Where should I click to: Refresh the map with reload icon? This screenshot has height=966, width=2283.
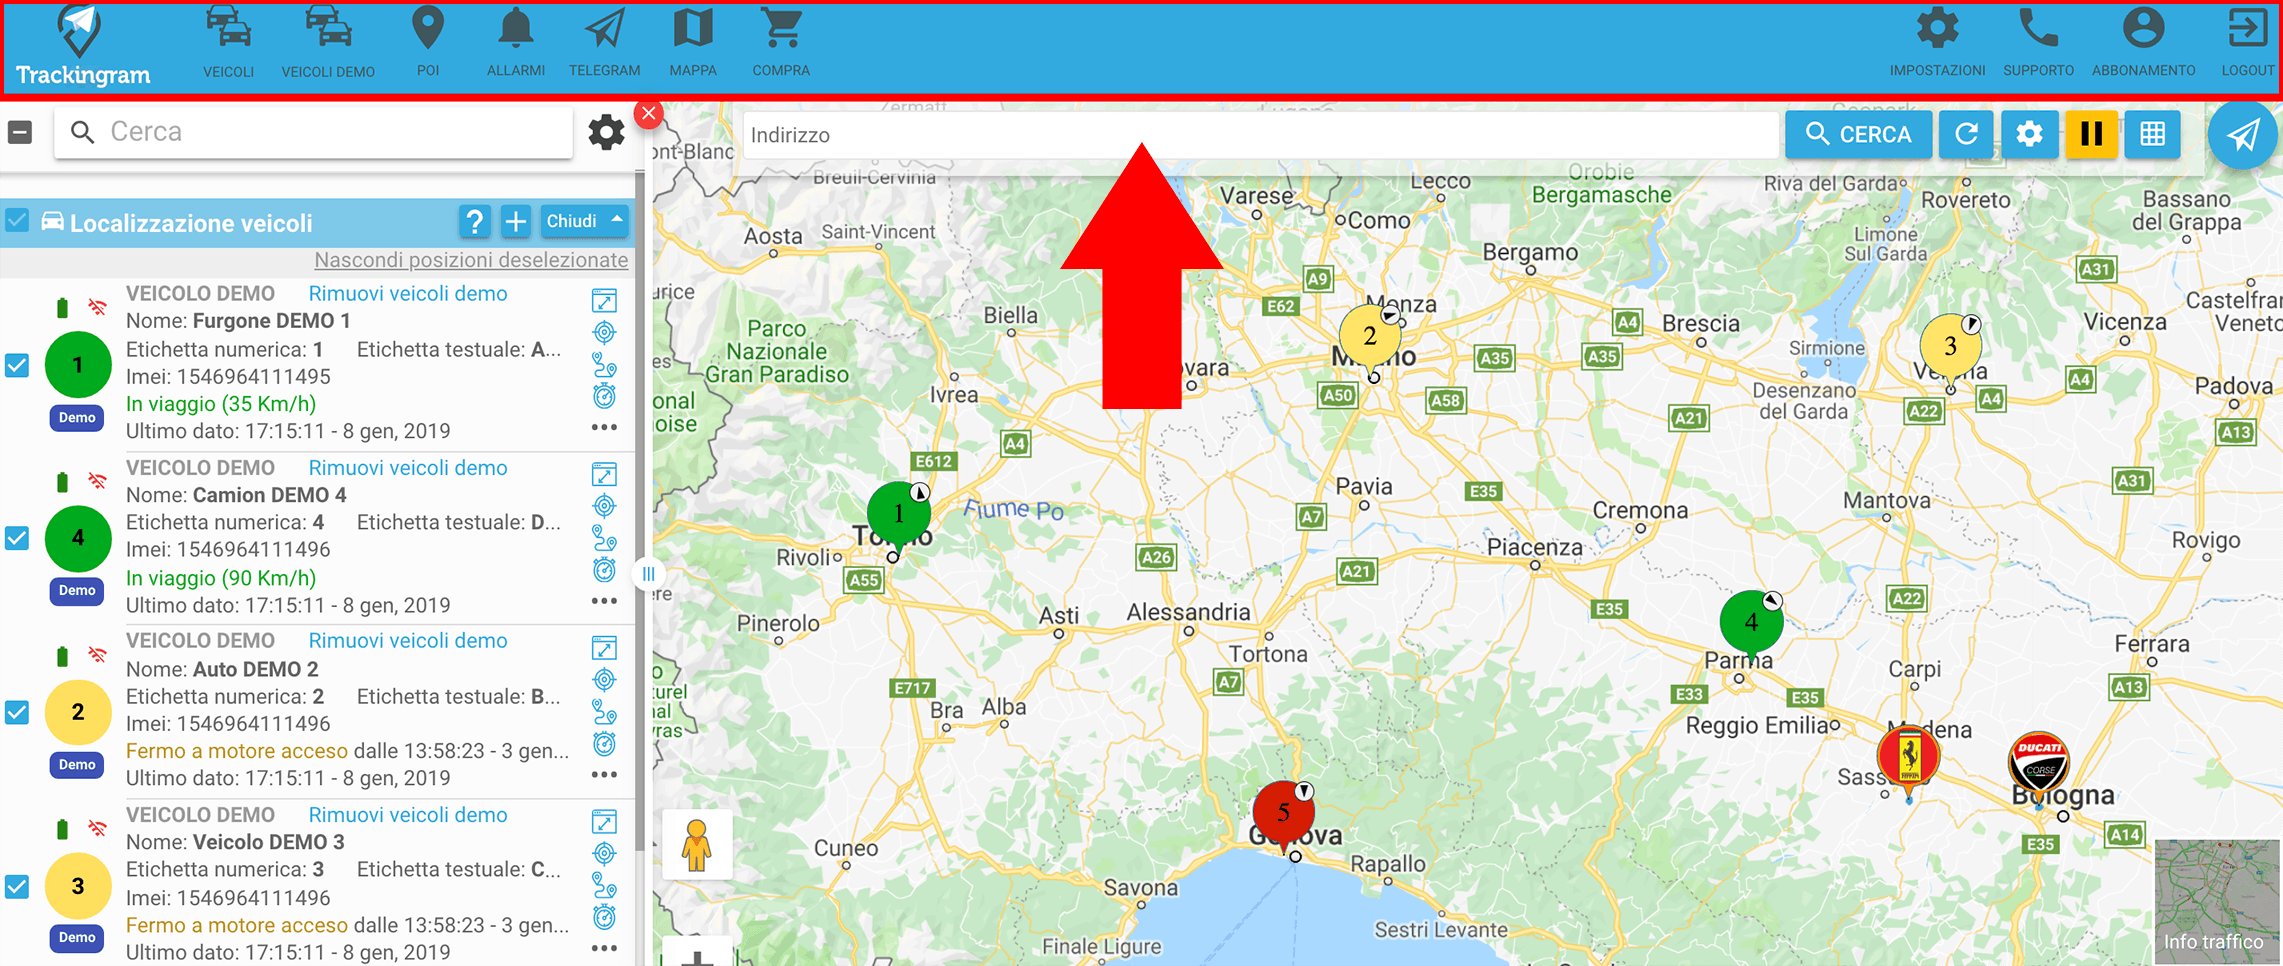click(1966, 134)
